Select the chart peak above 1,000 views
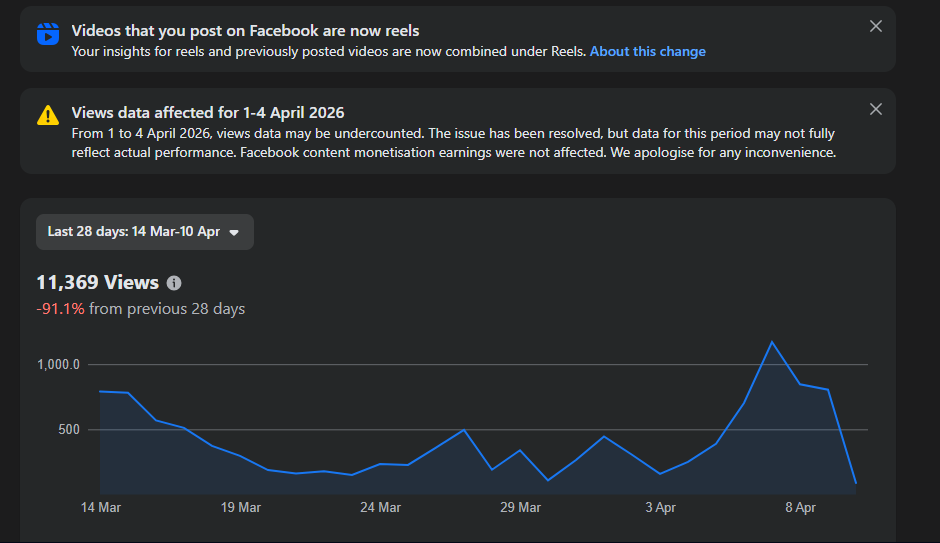Image resolution: width=940 pixels, height=543 pixels. click(x=772, y=342)
